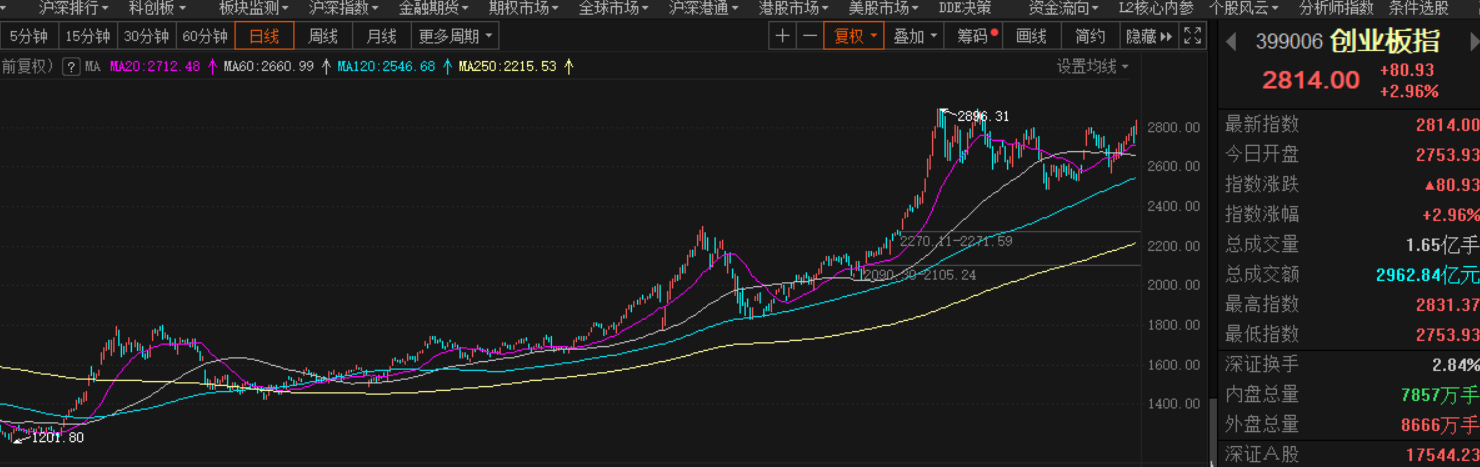Screen dimensions: 1480x467
Task: Click the MA20 magenta up arrow
Action: (211, 67)
